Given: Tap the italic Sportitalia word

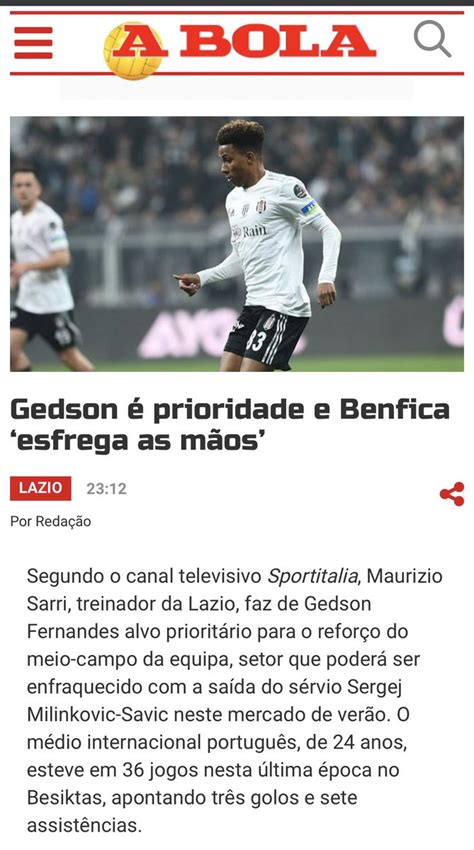Looking at the screenshot, I should (313, 576).
